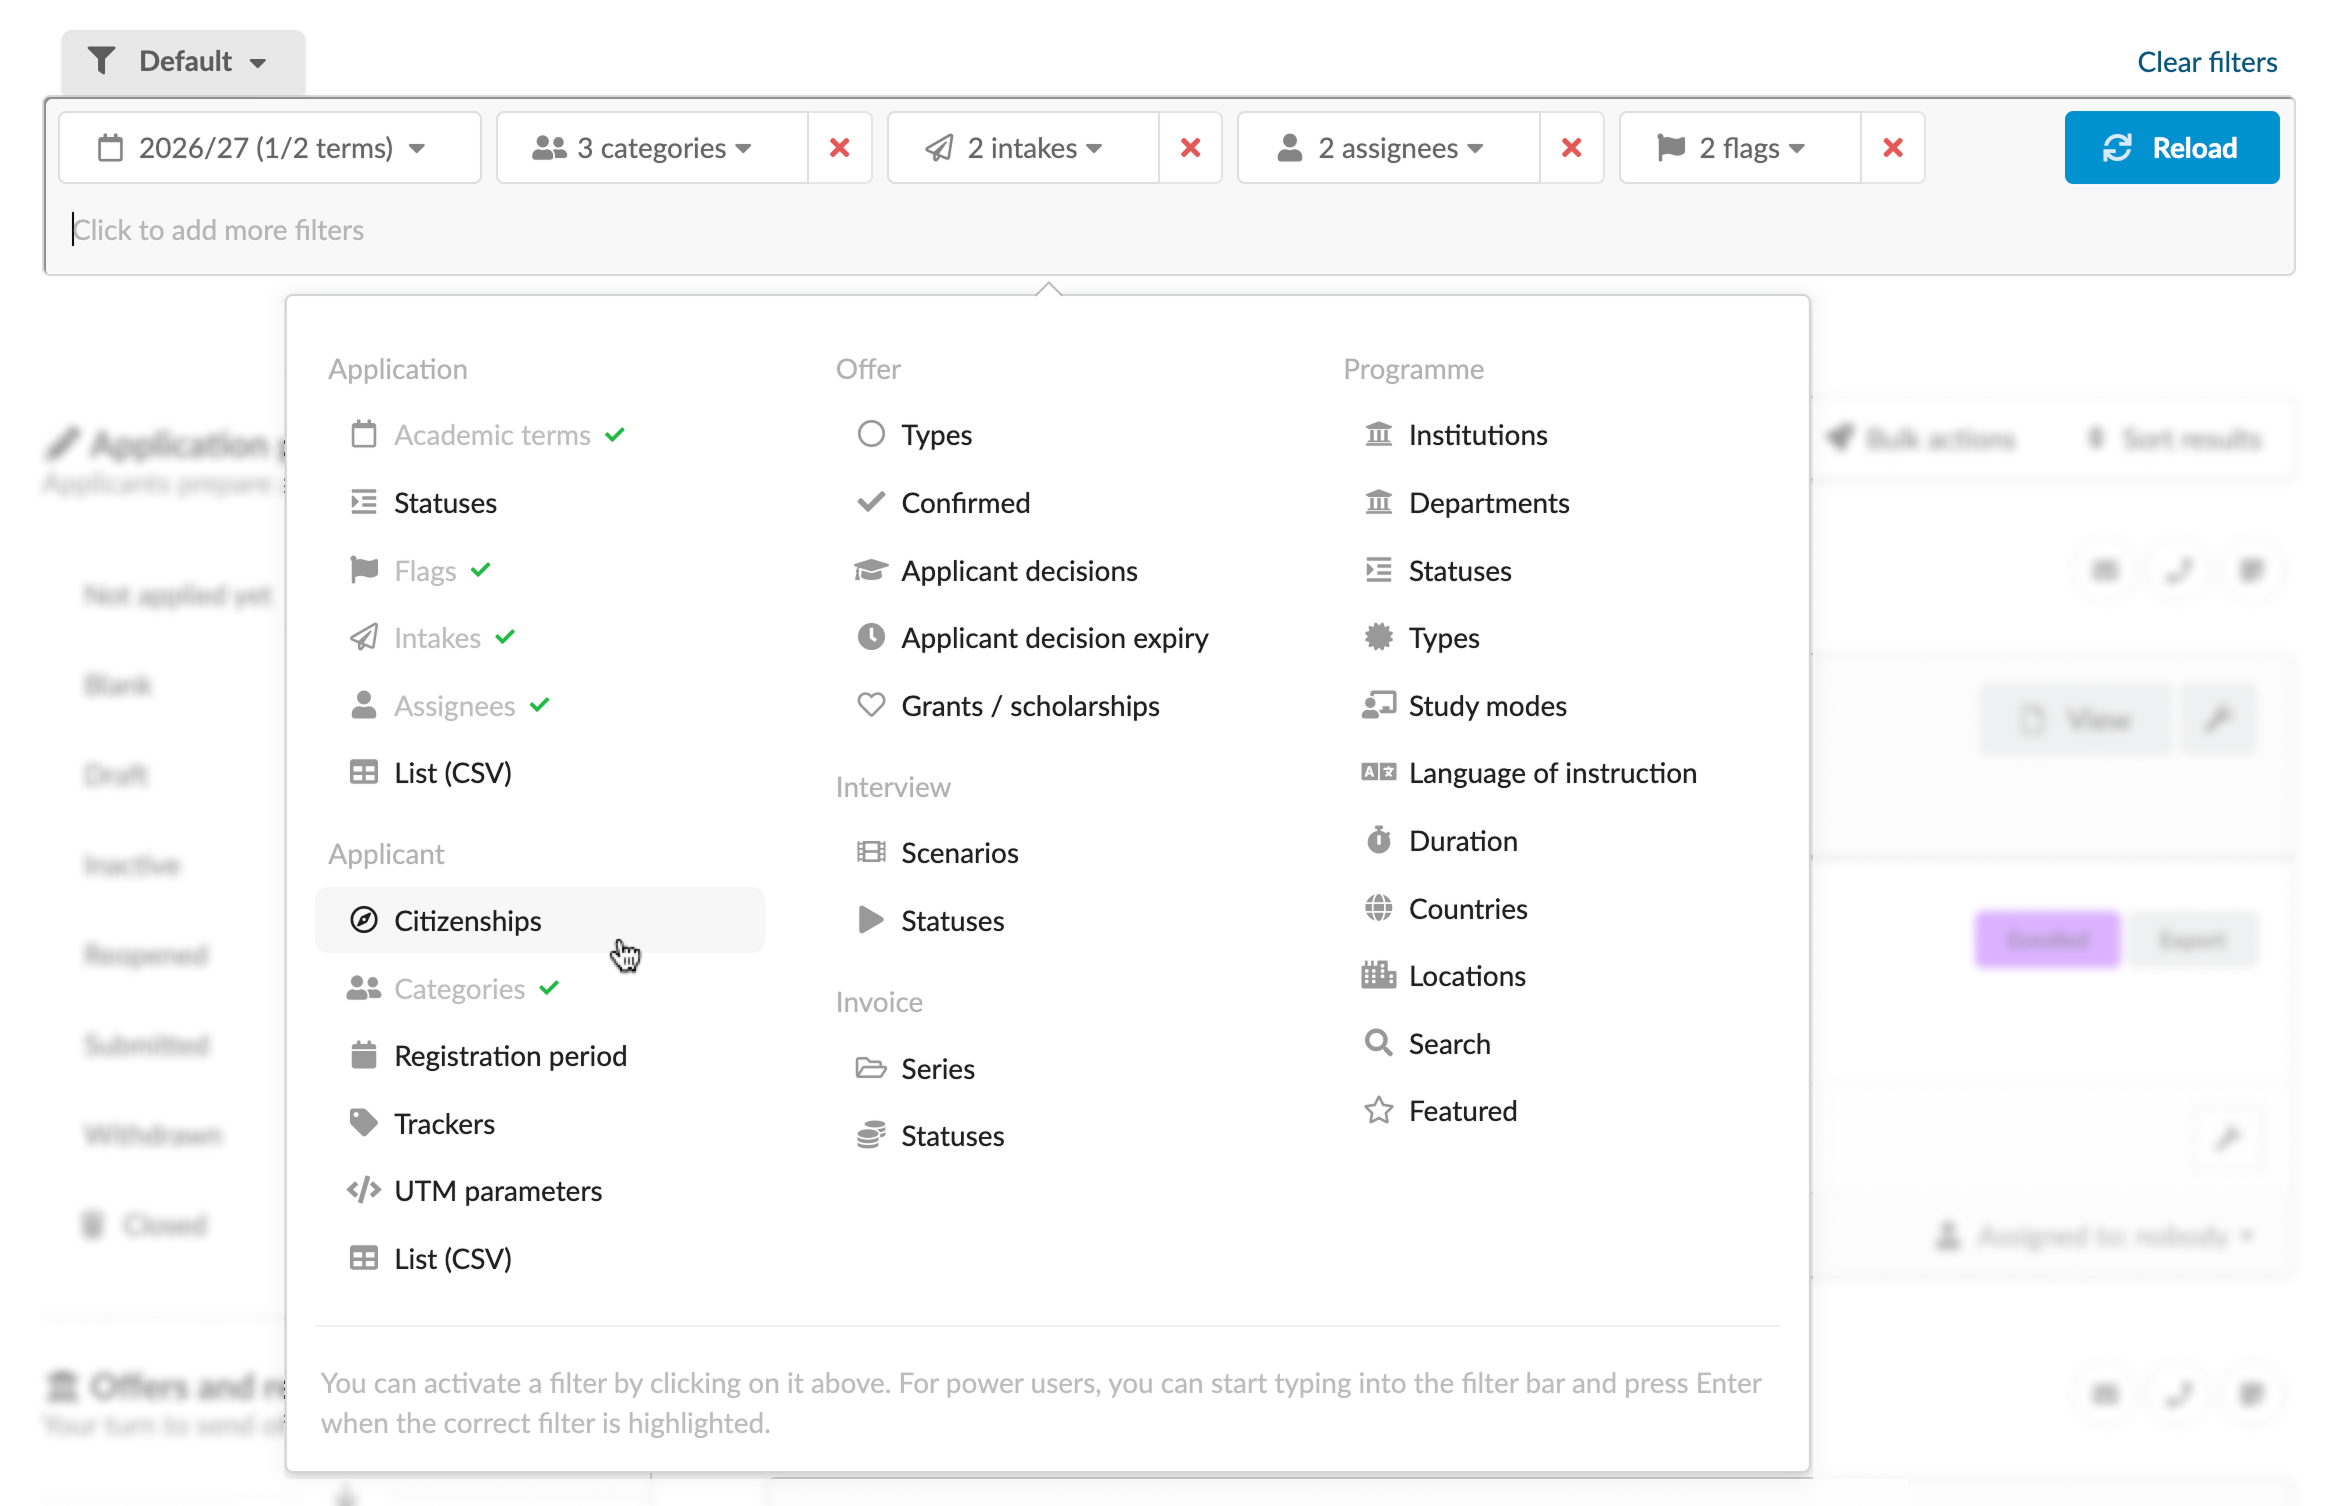This screenshot has width=2336, height=1506.
Task: Expand the 2 assignees filter dropdown
Action: [x=1389, y=148]
